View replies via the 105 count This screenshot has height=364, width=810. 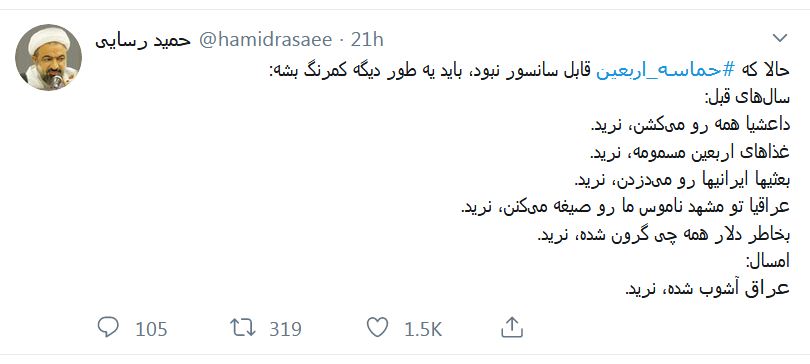[151, 329]
